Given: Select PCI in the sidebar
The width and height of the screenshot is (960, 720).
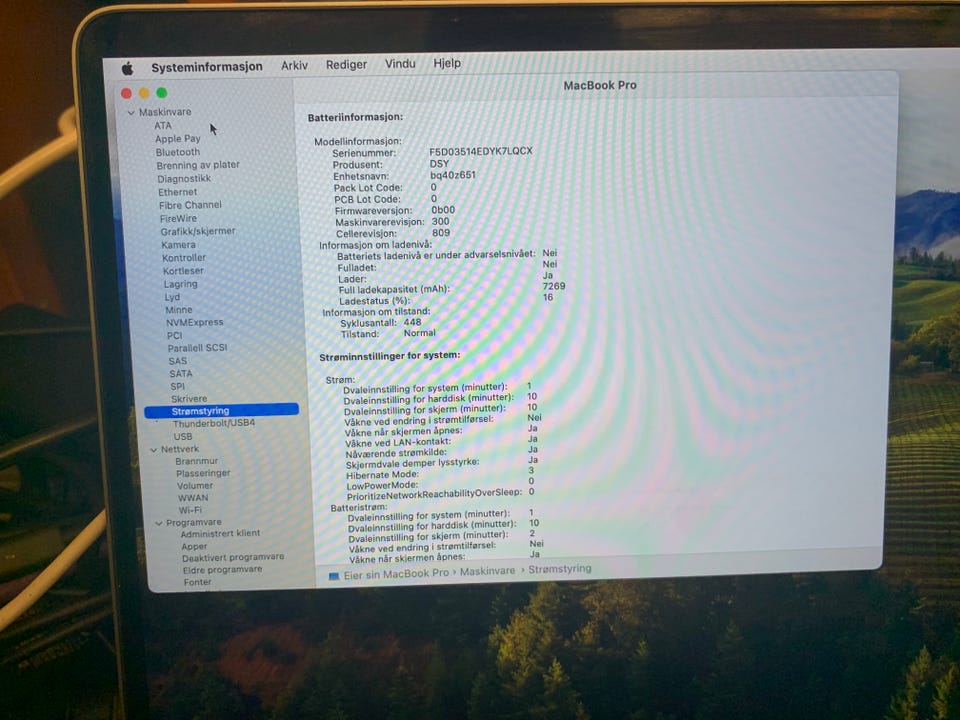Looking at the screenshot, I should point(174,336).
